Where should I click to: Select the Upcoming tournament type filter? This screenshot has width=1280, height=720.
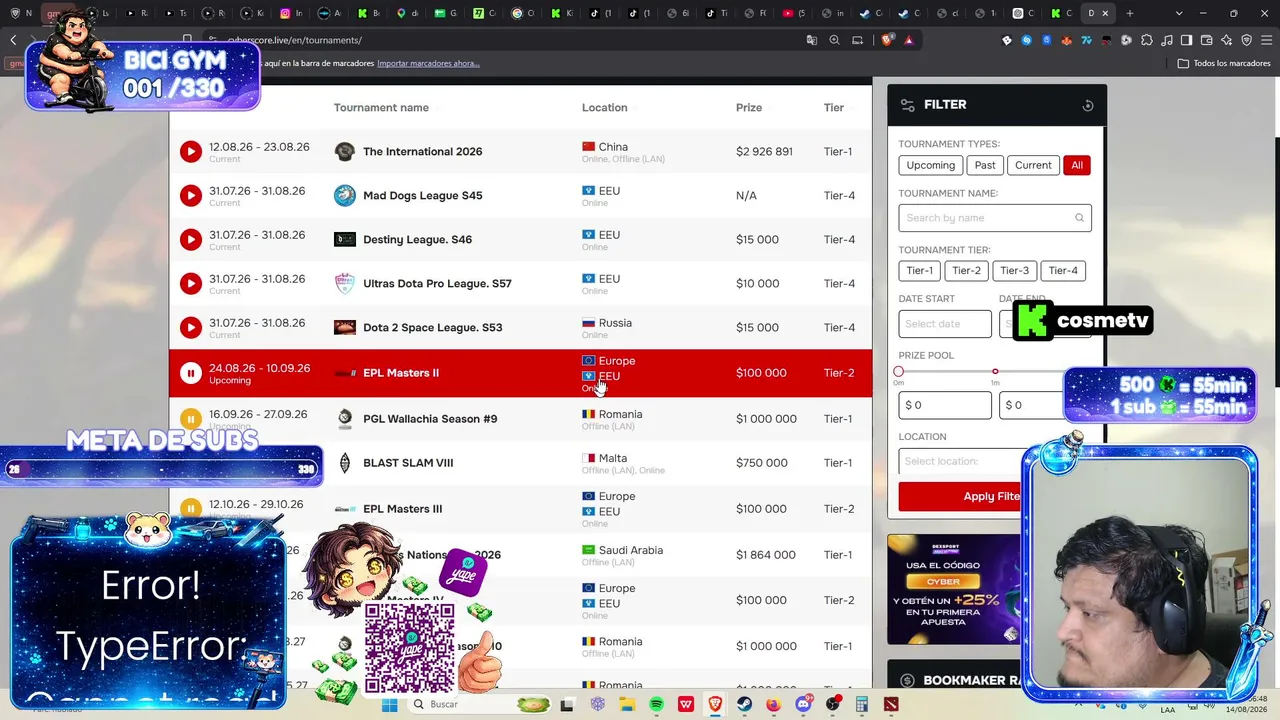[931, 165]
